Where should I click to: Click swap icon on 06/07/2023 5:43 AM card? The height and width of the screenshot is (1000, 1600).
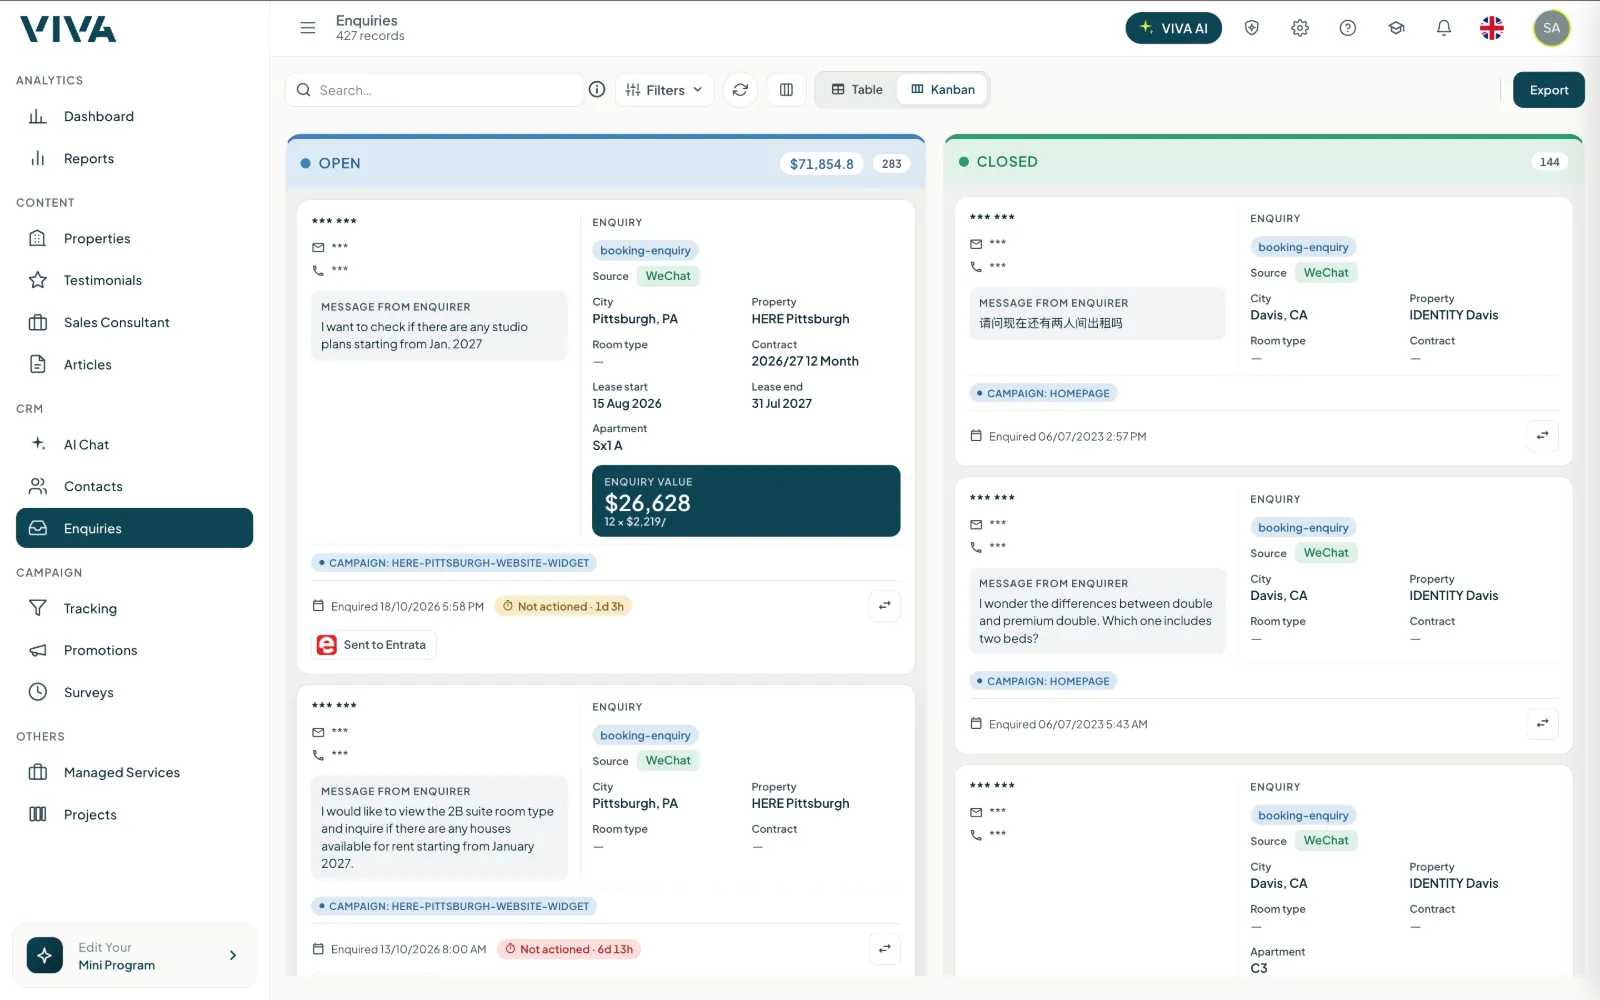(1543, 723)
